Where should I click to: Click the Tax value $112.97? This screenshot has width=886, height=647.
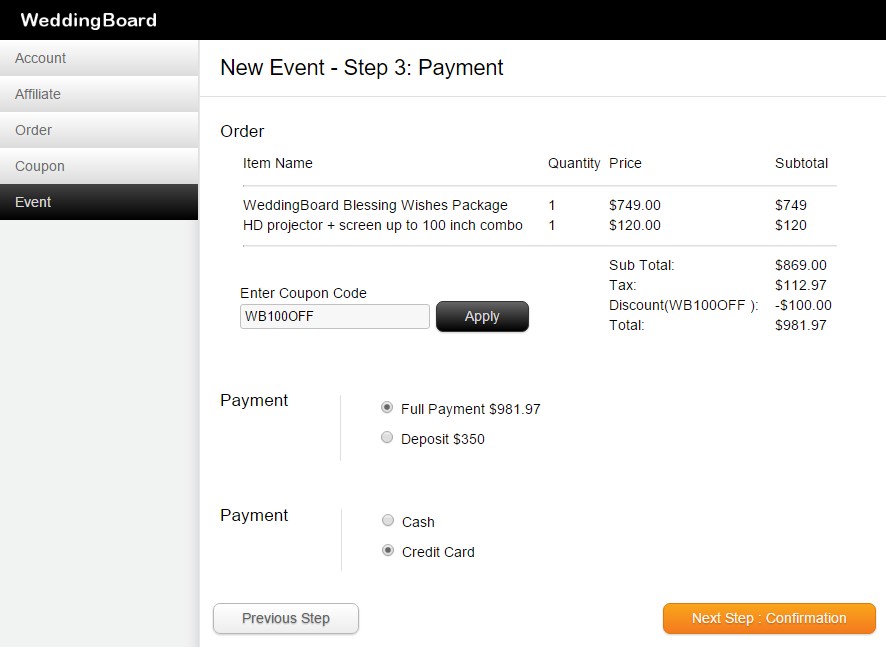click(x=801, y=285)
